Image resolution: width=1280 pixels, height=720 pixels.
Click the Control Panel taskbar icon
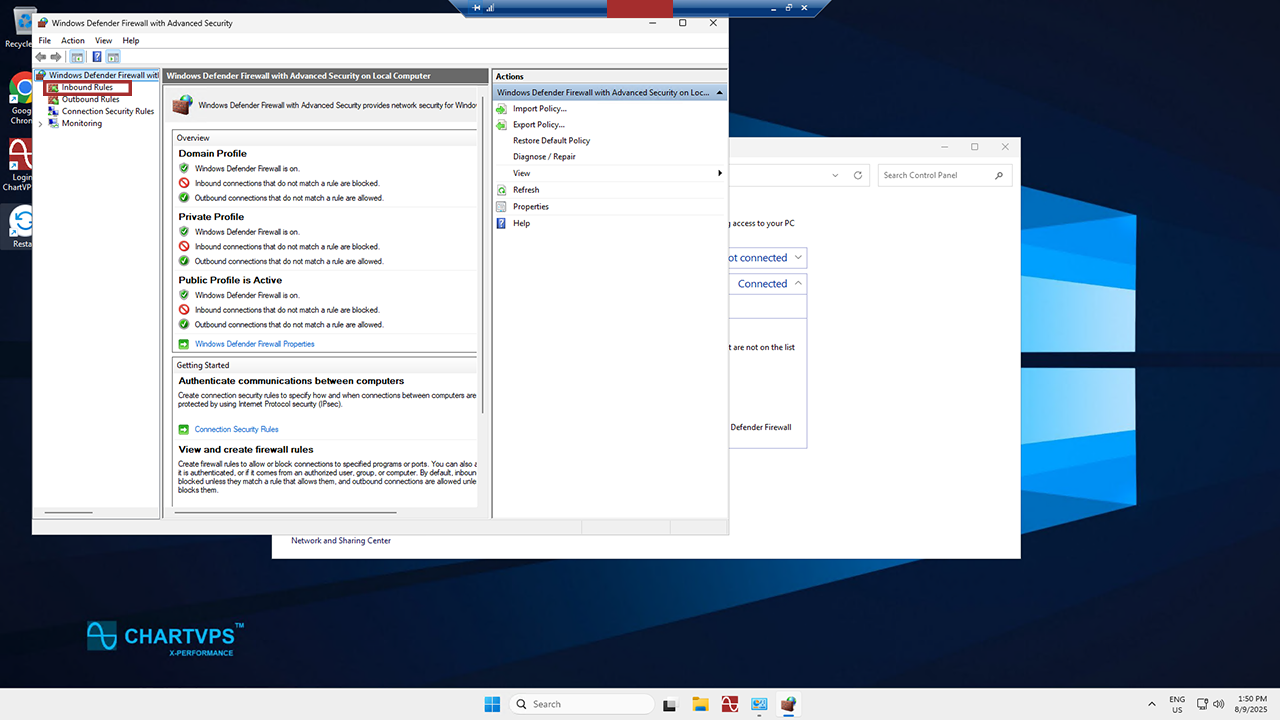759,704
